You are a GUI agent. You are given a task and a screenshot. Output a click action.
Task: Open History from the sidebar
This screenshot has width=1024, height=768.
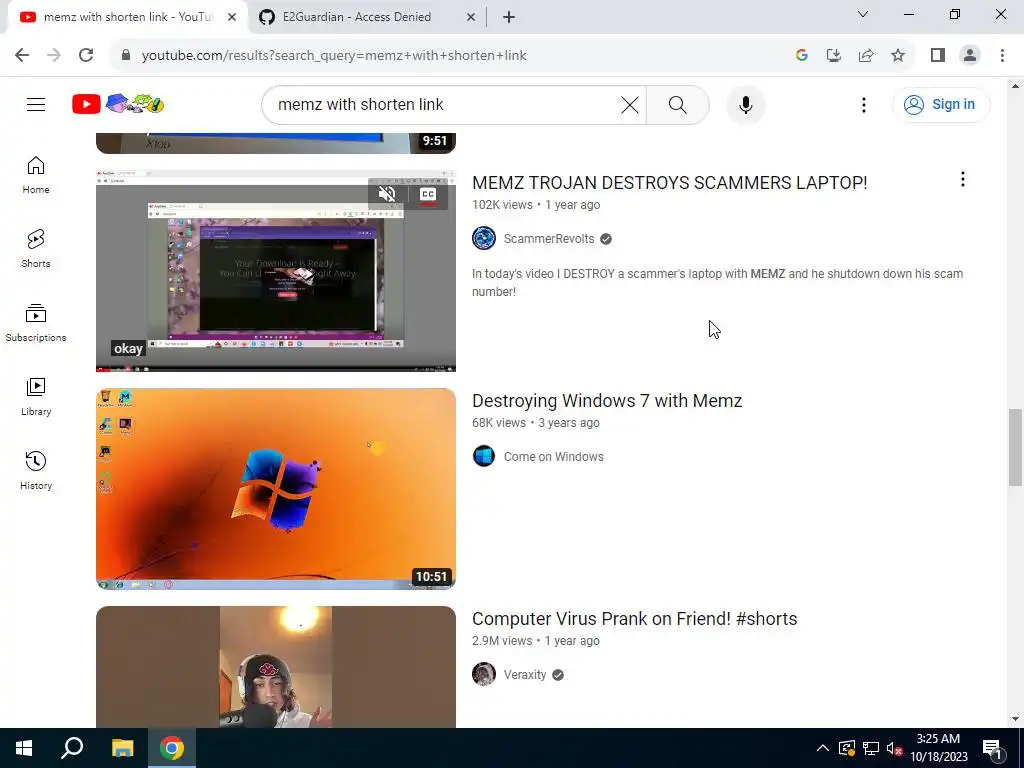coord(36,470)
